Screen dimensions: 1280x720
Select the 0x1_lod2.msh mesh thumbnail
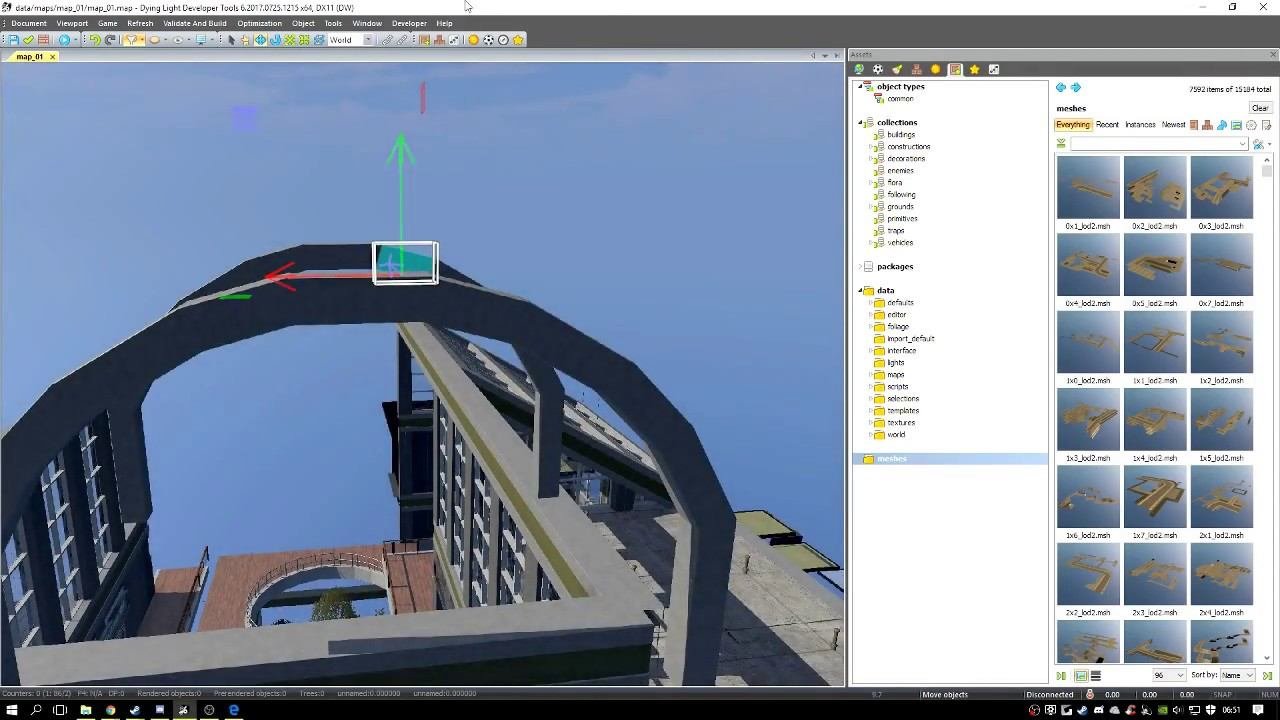click(x=1088, y=188)
